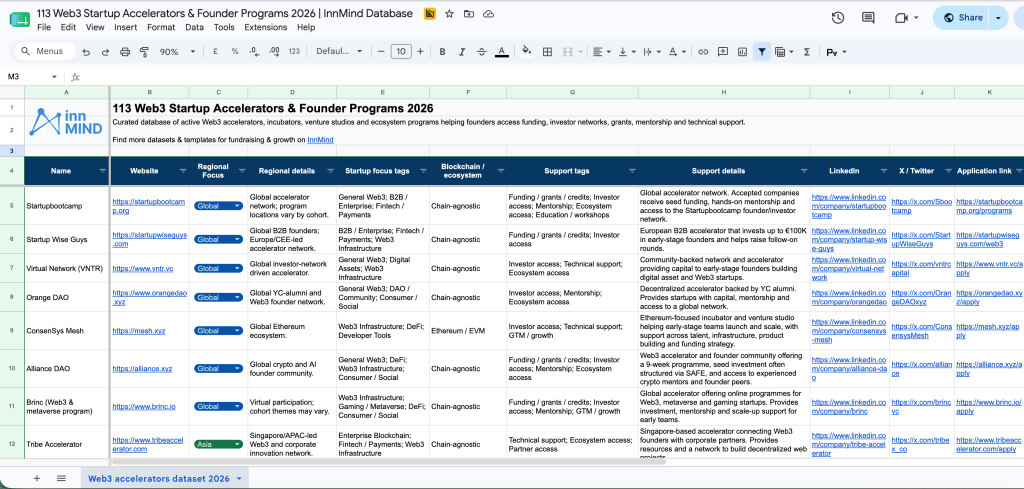Open the text color picker
The height and width of the screenshot is (489, 1024).
click(502, 52)
